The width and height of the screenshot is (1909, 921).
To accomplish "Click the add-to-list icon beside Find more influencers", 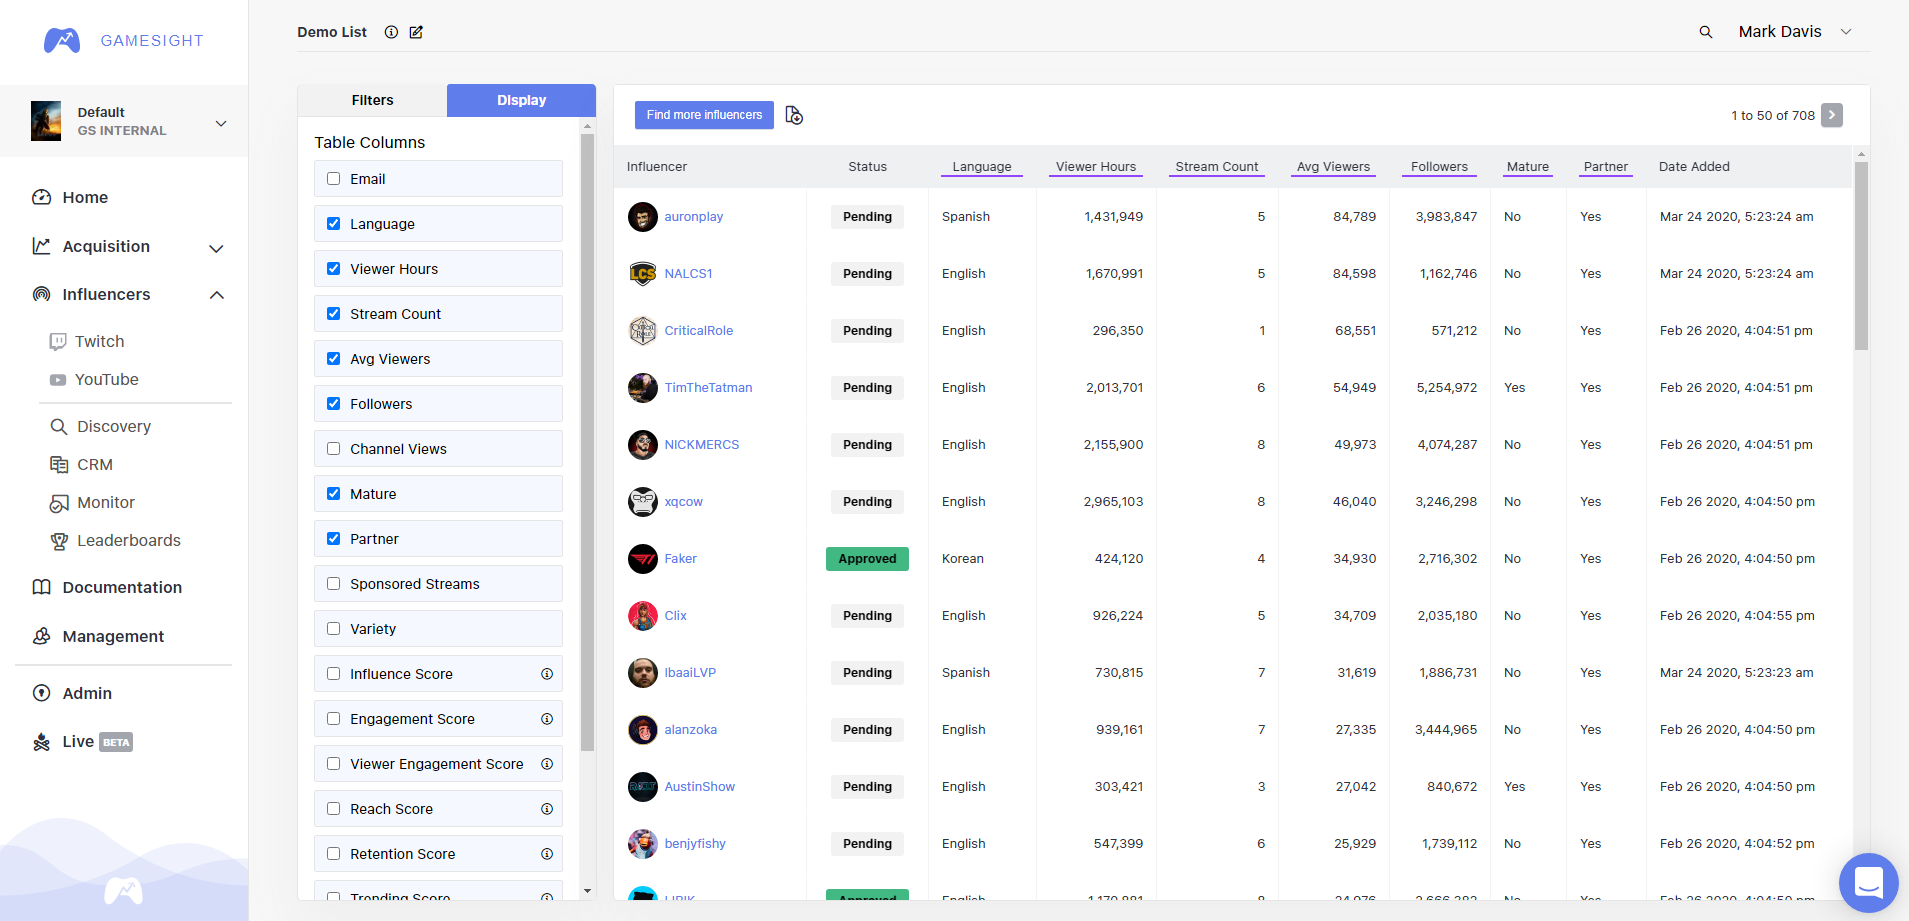I will pyautogui.click(x=794, y=115).
